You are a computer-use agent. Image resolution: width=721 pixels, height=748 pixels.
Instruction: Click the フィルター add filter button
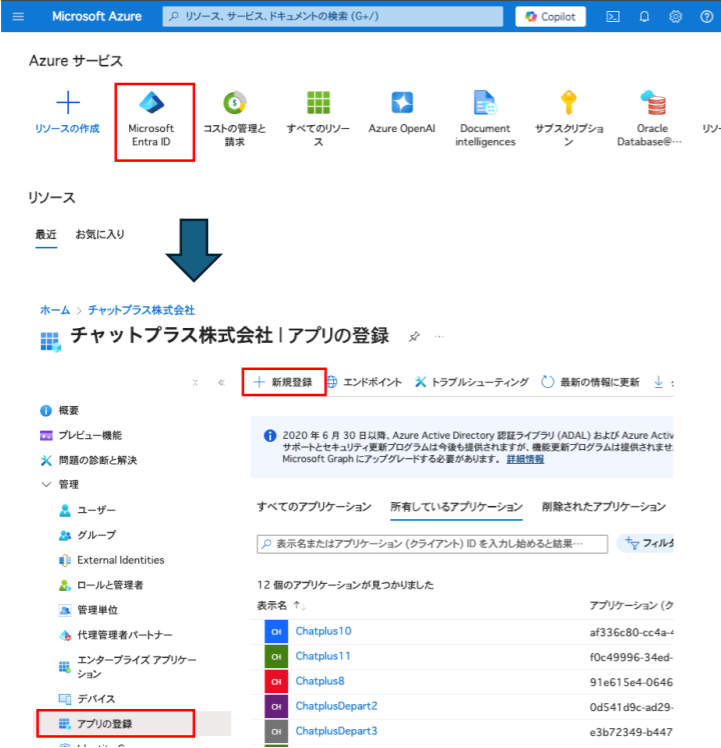(x=646, y=543)
